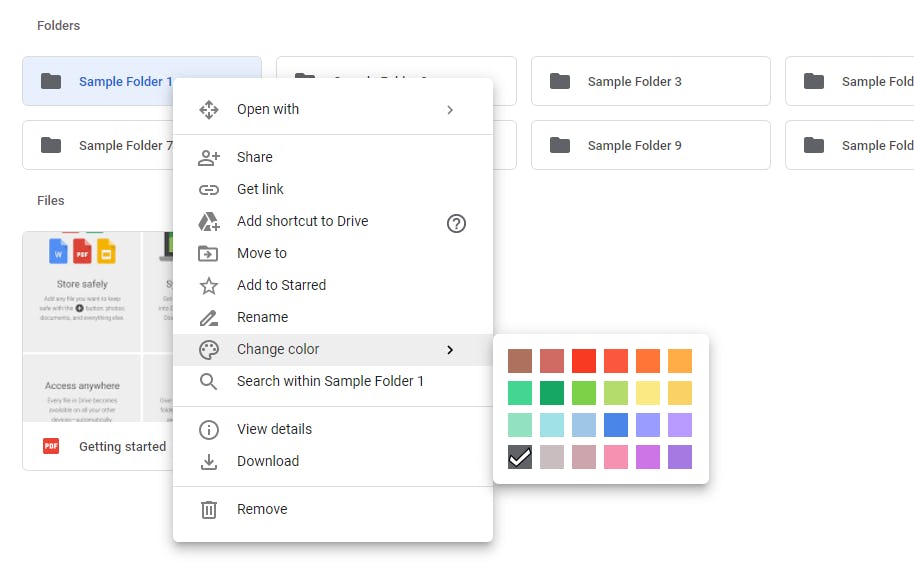The height and width of the screenshot is (578, 914).
Task: Click the Move to folder-arrow icon
Action: pos(208,253)
